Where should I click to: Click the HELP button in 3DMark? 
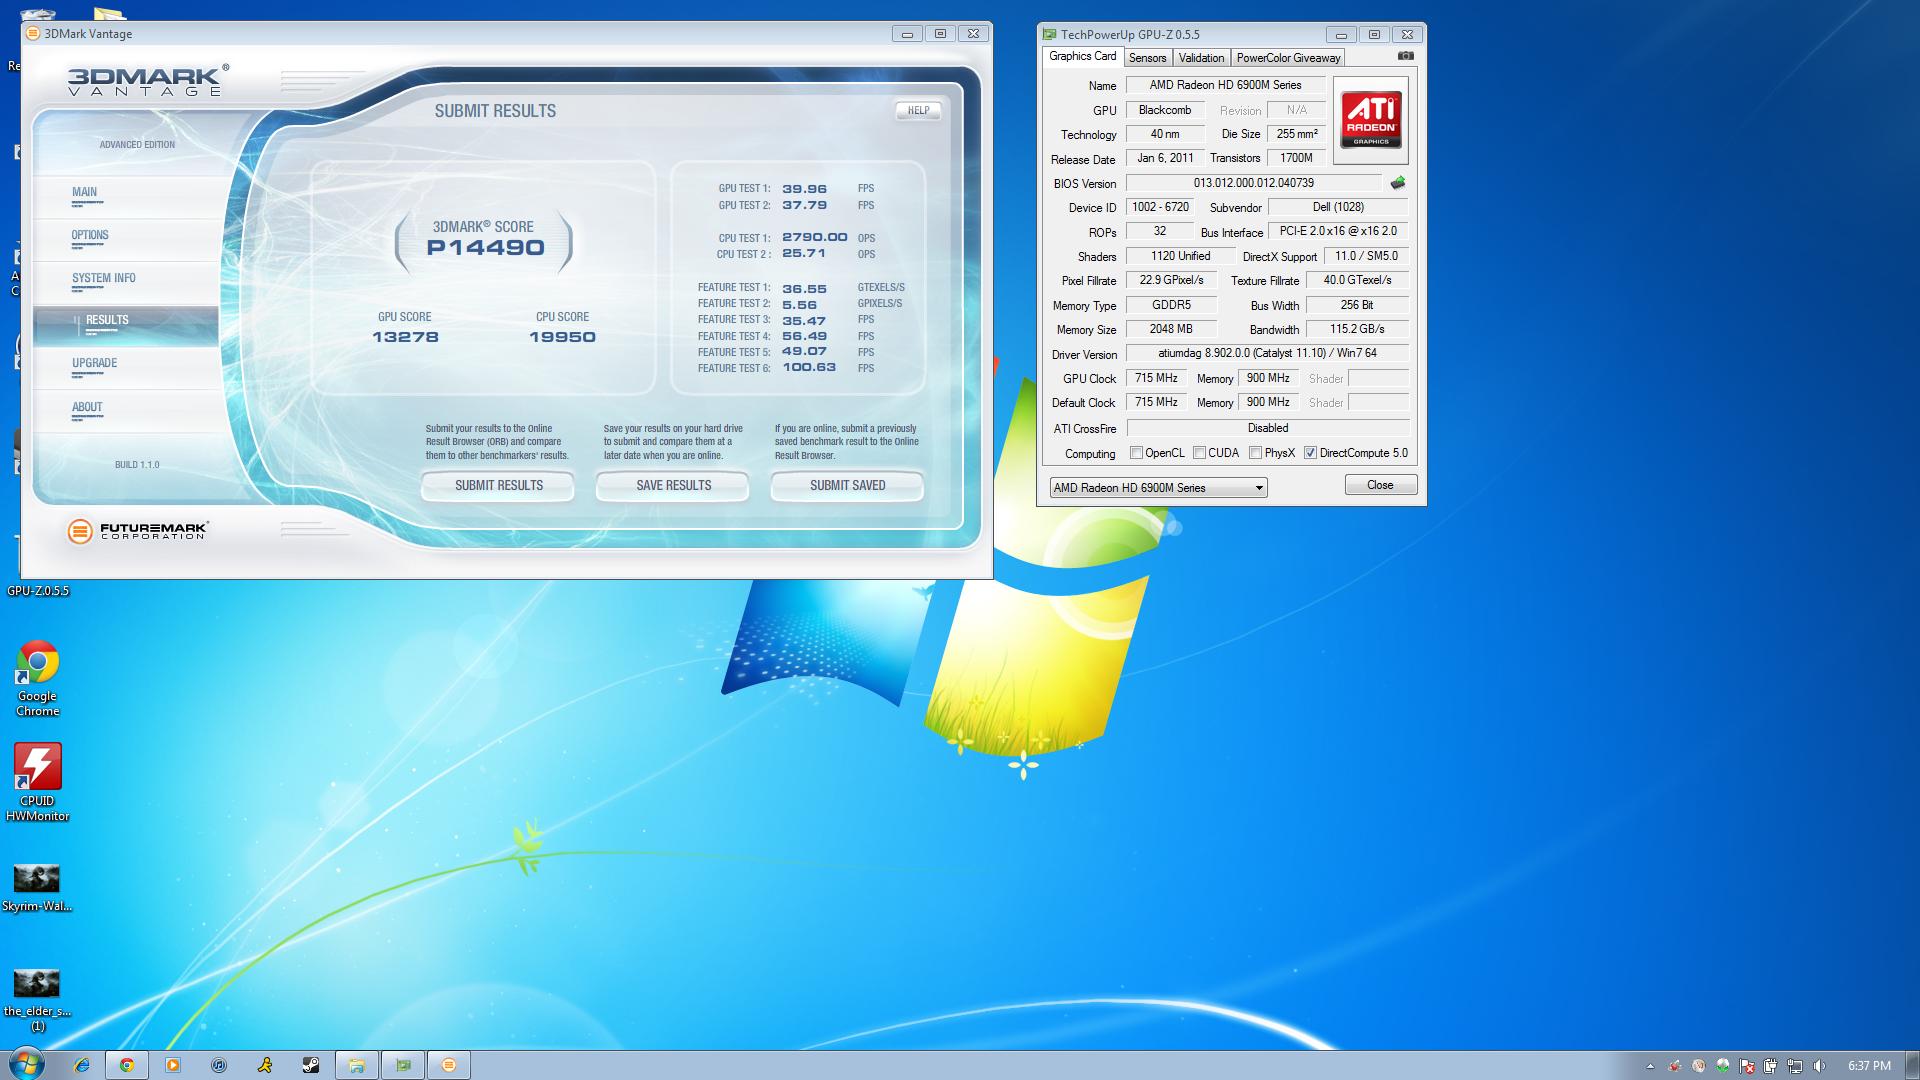pos(918,111)
